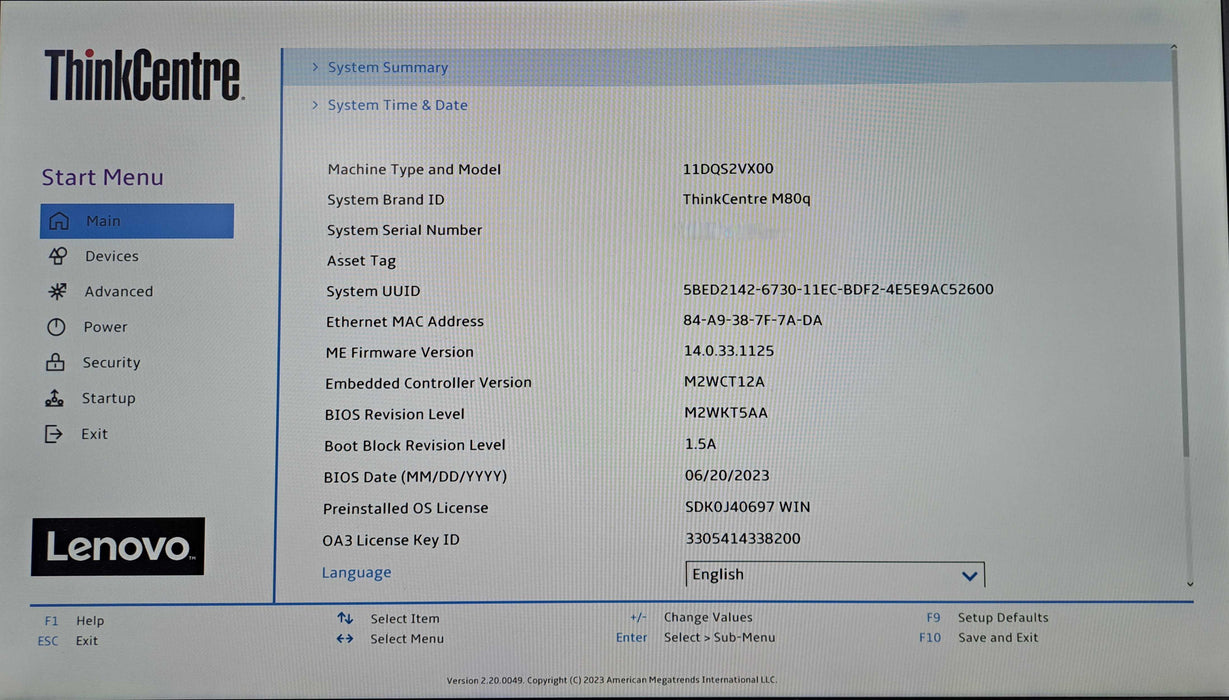Click +/- Change Values hint
Viewport: 1229px width, 700px height.
[691, 618]
